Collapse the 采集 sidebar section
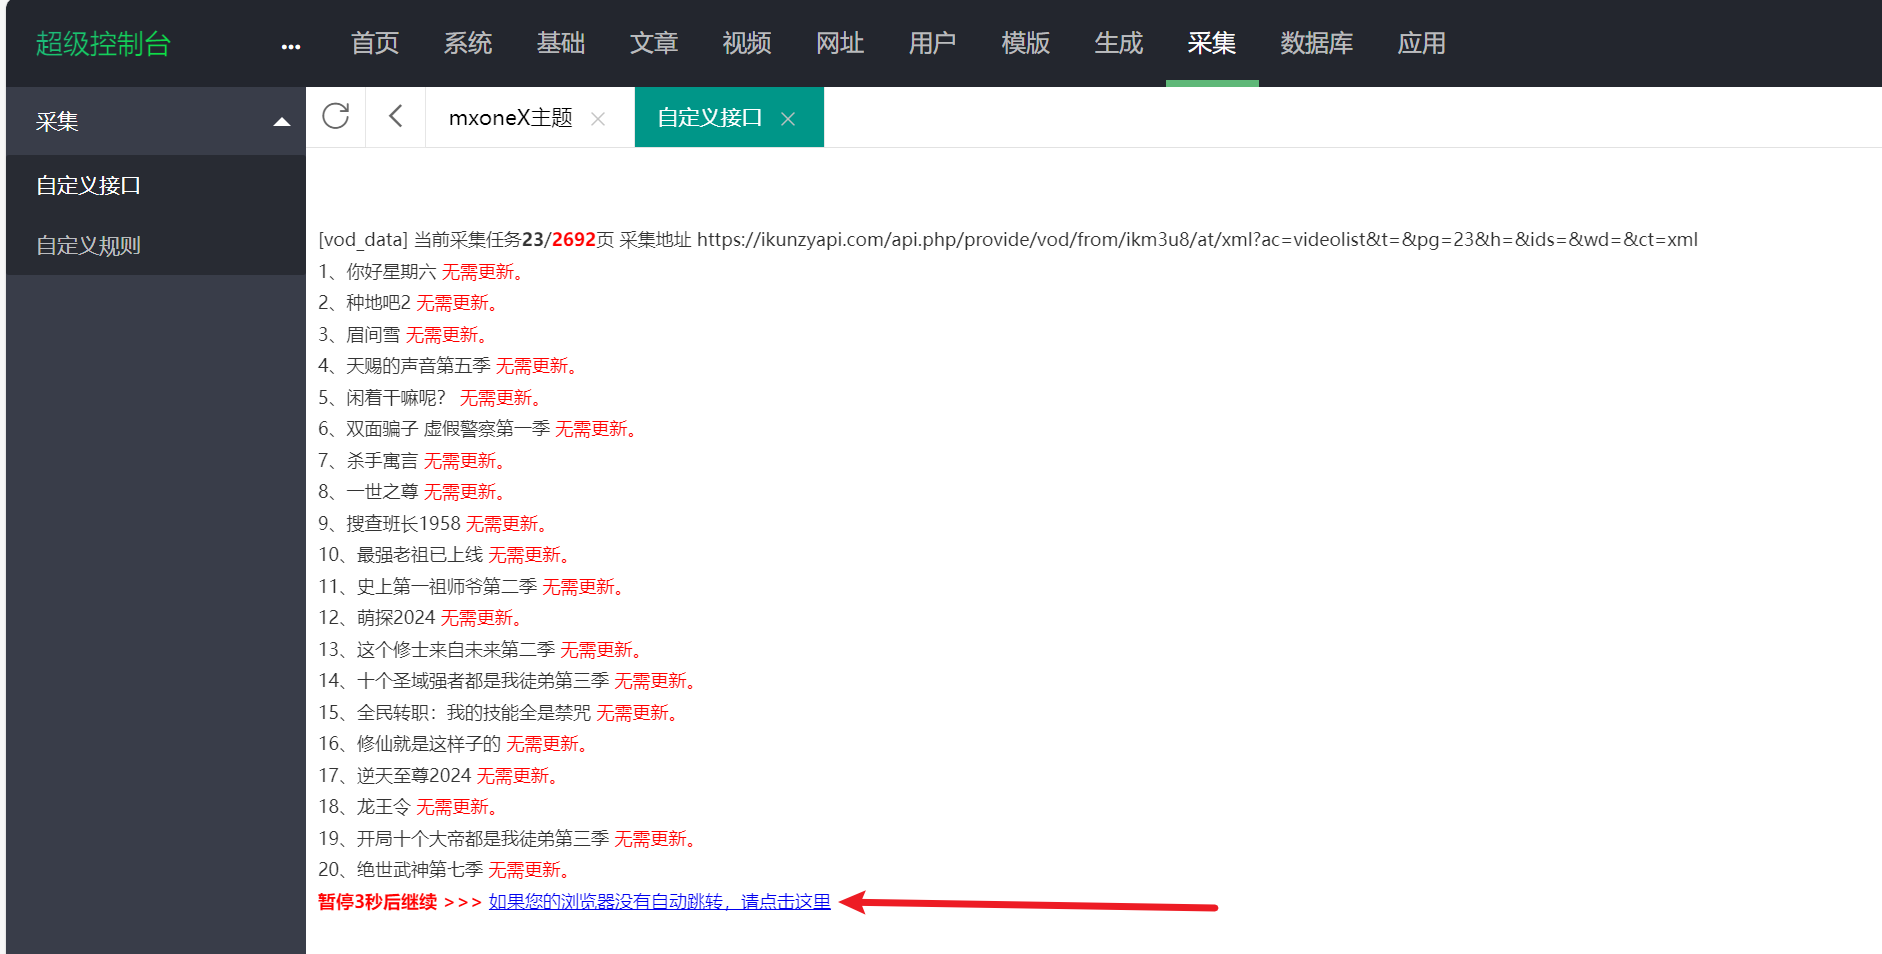The height and width of the screenshot is (954, 1882). 282,122
